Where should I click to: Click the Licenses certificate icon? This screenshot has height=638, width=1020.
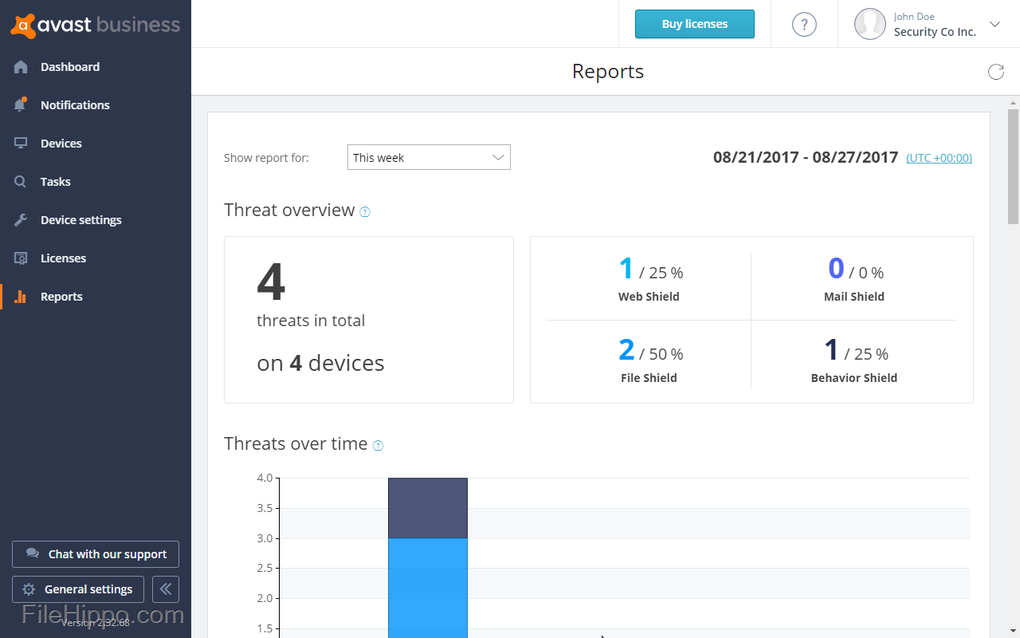coord(21,258)
